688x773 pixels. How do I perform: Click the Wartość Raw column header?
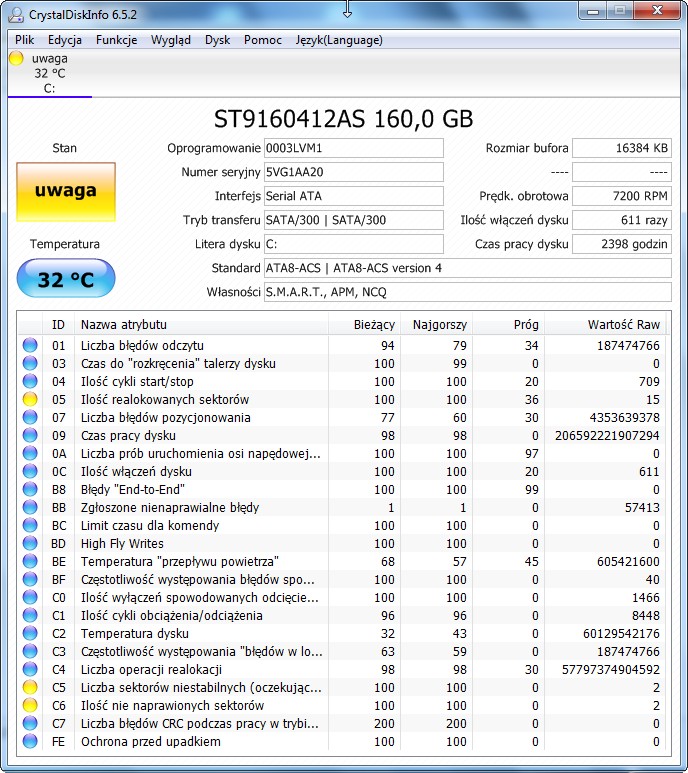tap(605, 324)
